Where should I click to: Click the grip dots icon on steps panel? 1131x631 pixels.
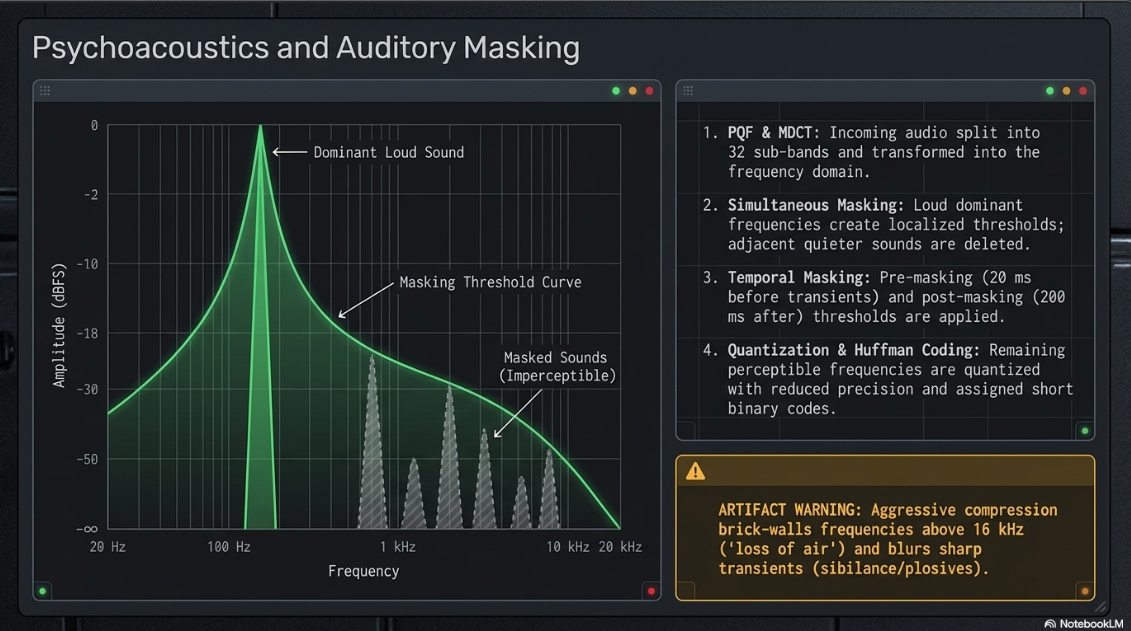coord(688,91)
